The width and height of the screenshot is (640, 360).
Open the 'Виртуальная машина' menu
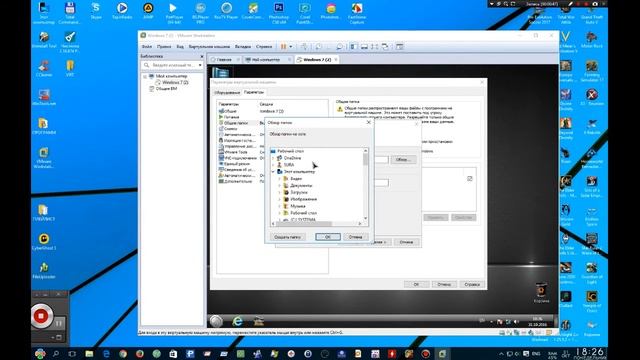(209, 47)
